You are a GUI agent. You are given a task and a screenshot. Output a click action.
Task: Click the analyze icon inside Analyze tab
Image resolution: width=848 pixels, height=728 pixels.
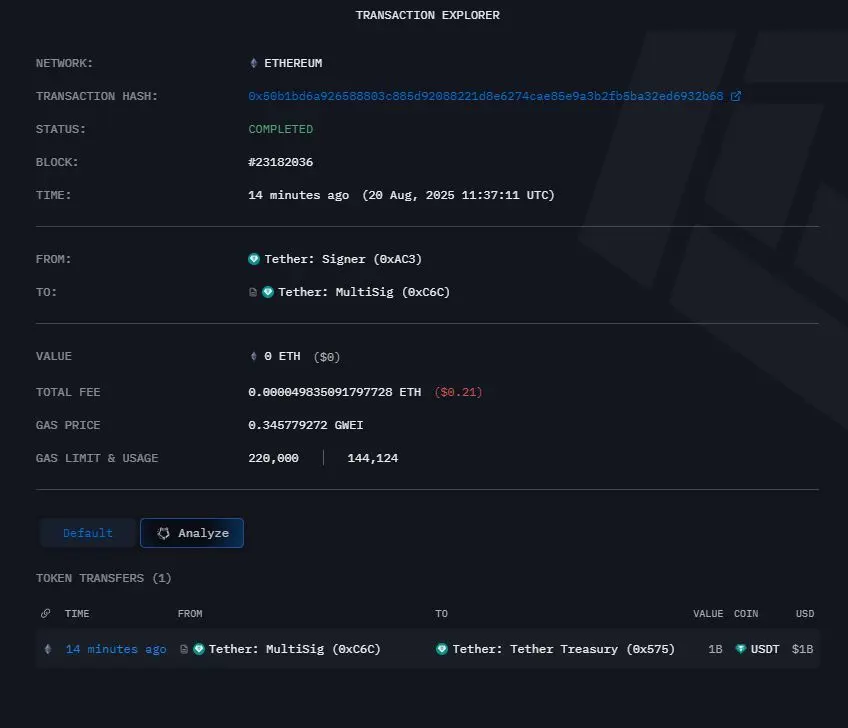click(163, 533)
